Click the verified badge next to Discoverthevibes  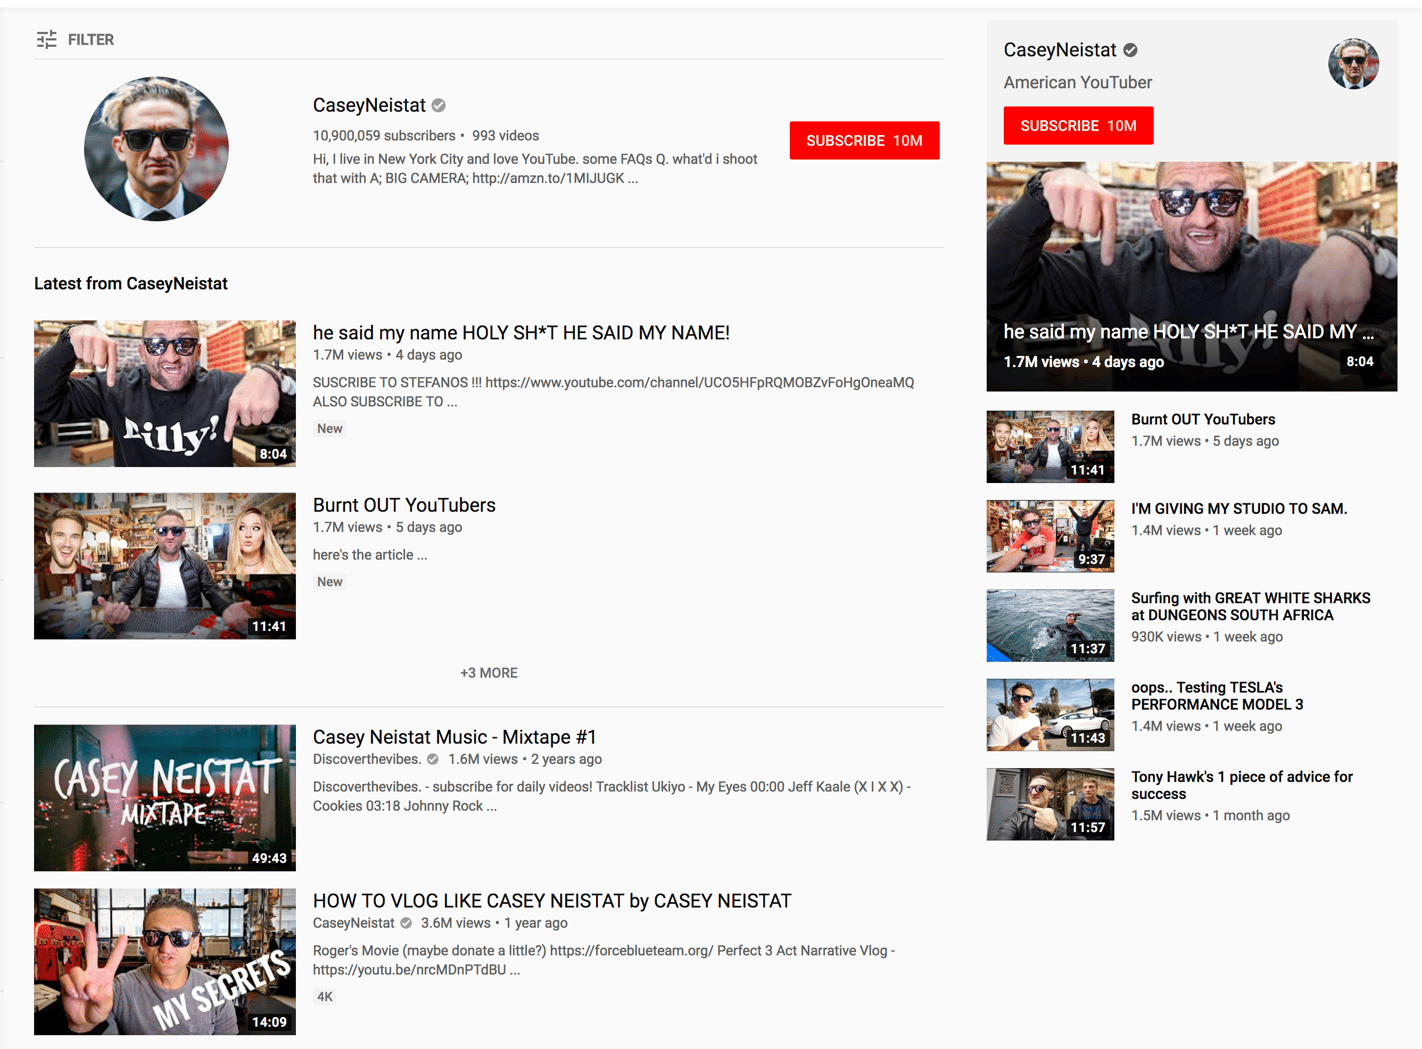(432, 758)
